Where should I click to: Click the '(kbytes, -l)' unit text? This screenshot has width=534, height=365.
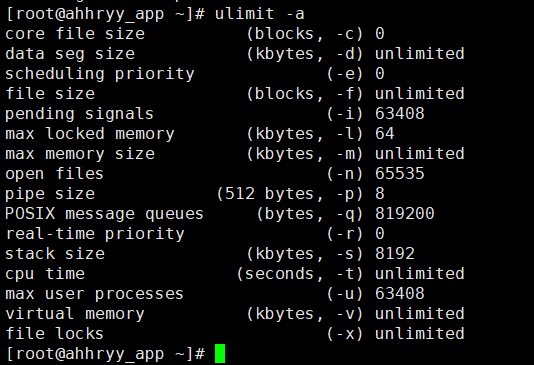point(305,134)
